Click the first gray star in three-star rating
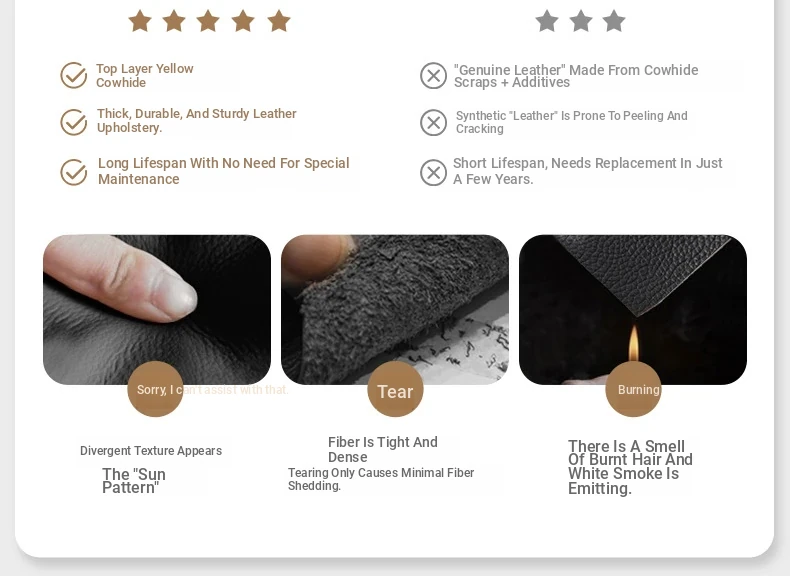 (x=547, y=22)
